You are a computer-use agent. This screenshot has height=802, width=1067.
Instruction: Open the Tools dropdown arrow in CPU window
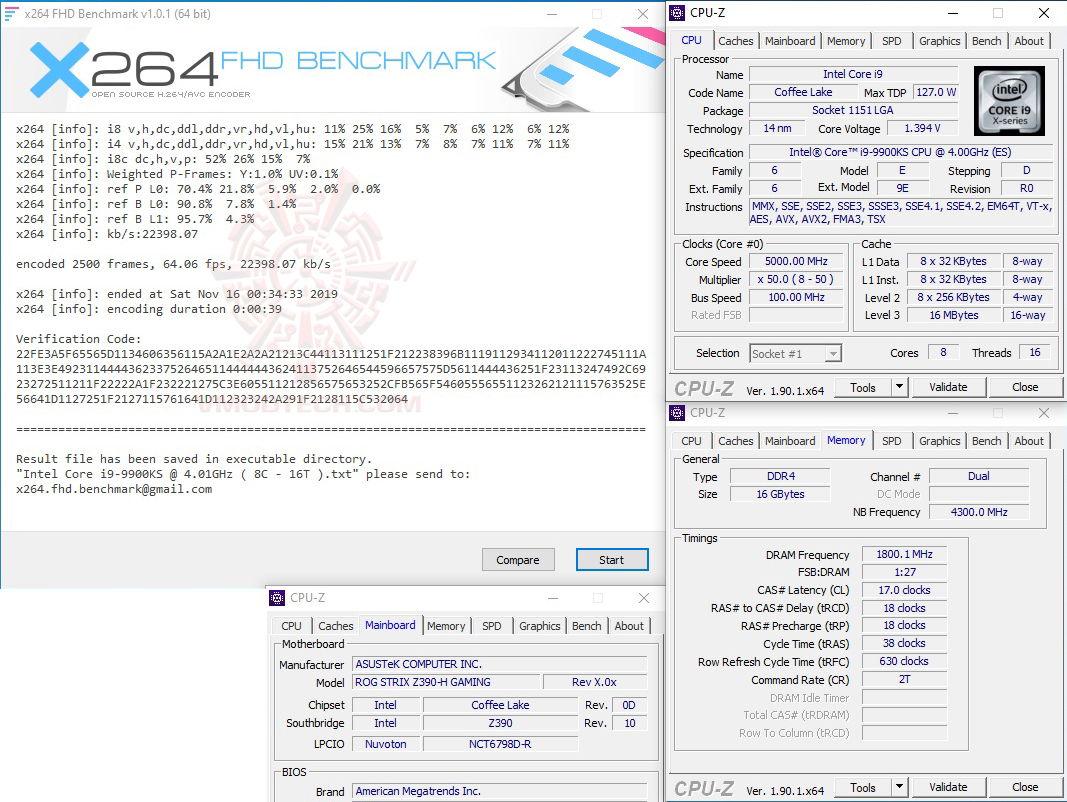pos(899,387)
